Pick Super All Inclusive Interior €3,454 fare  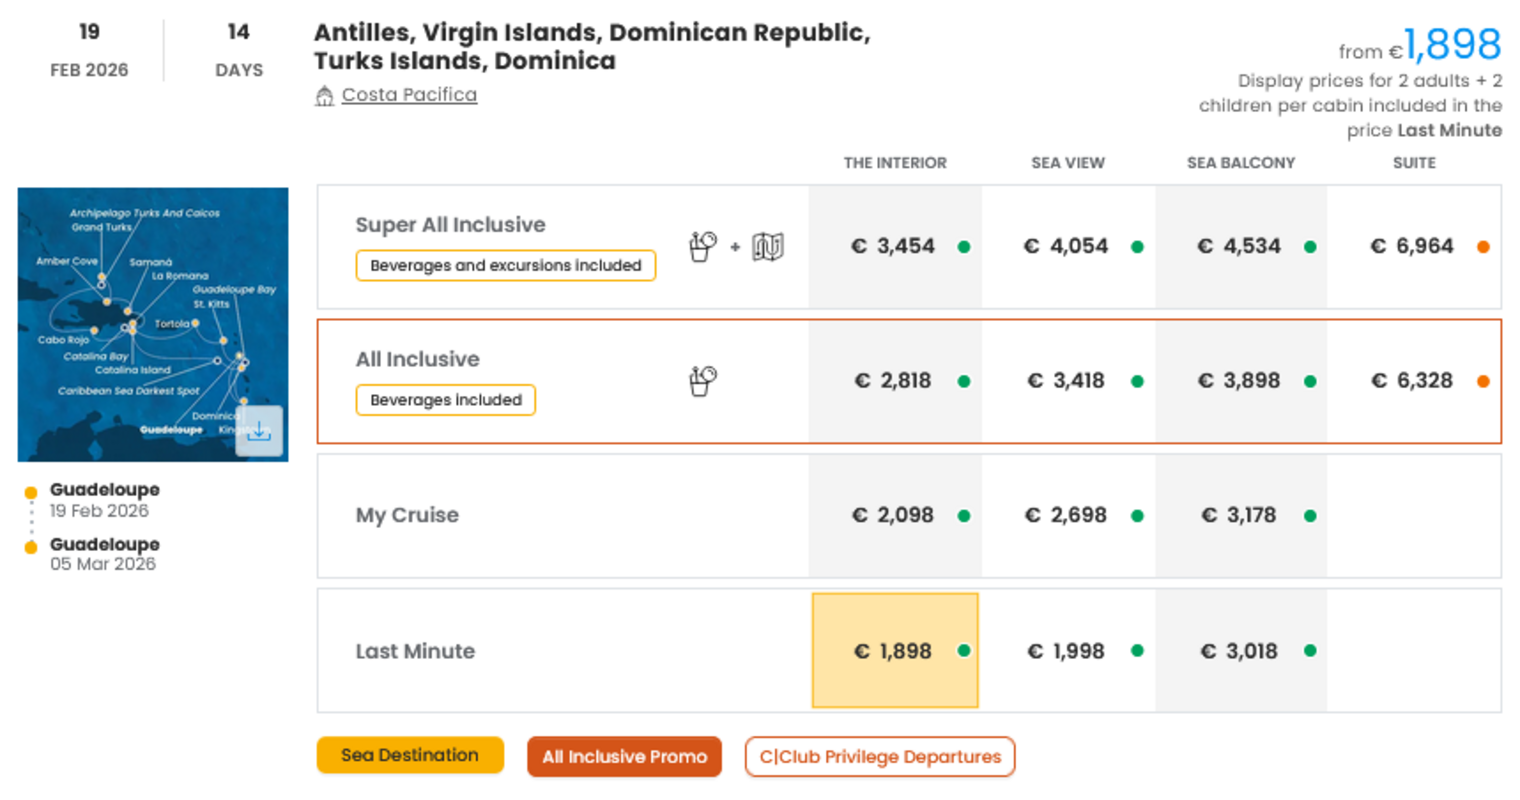point(893,246)
